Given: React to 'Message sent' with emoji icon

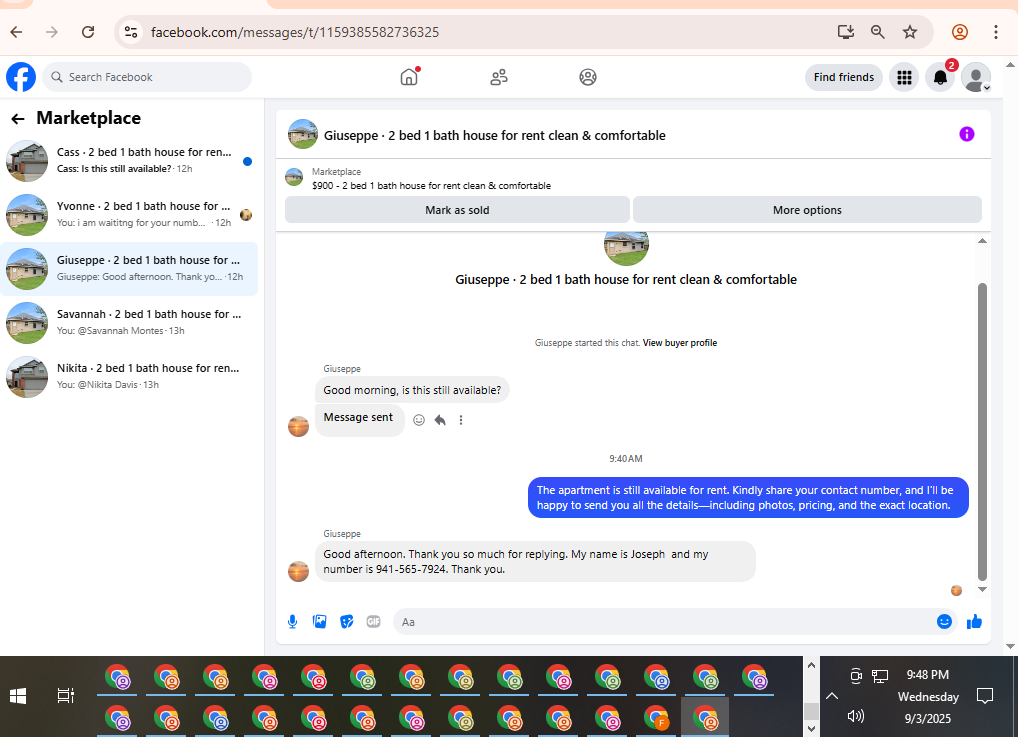Looking at the screenshot, I should tap(419, 420).
